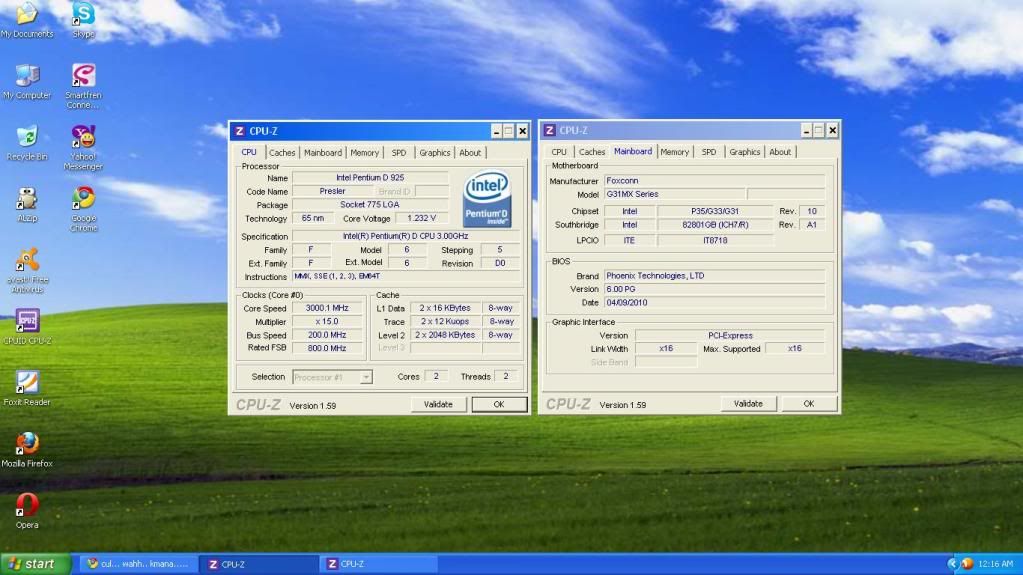This screenshot has height=575, width=1023.
Task: Open Mainboard tab in left CPU-Z window
Action: click(322, 153)
